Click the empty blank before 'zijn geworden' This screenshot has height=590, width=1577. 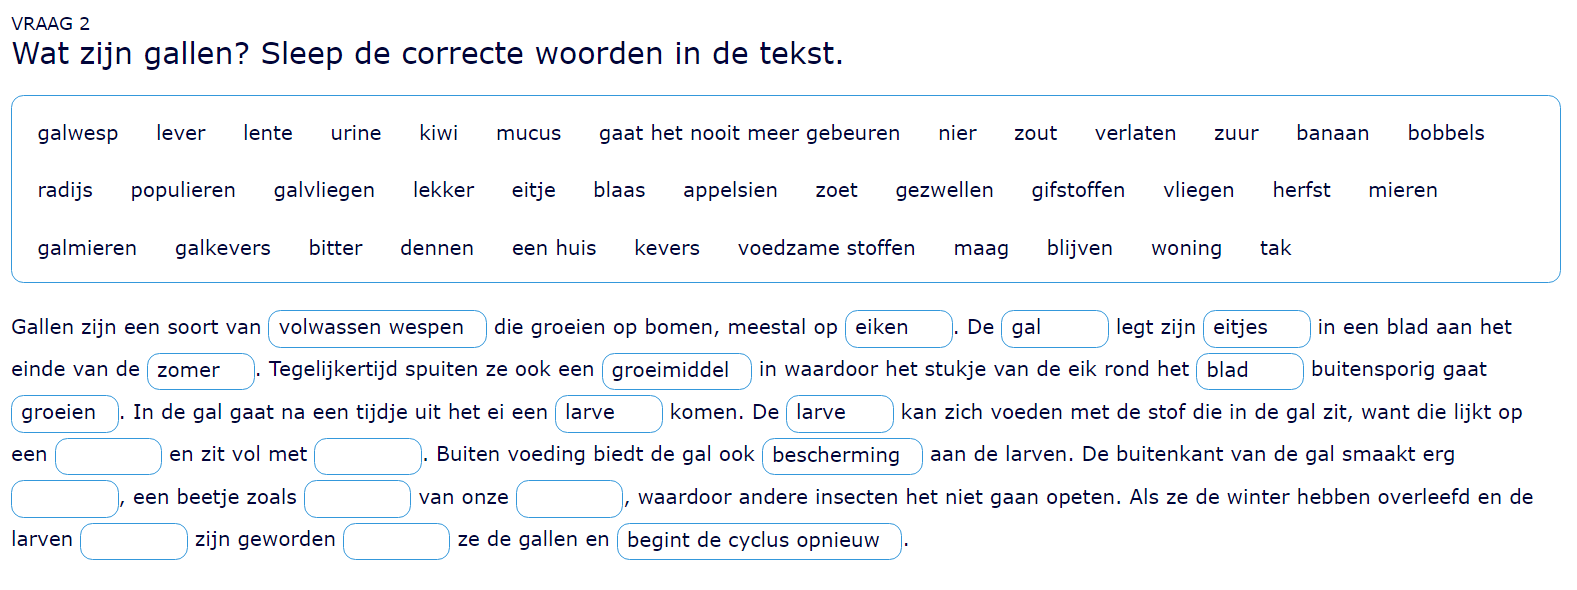(133, 541)
